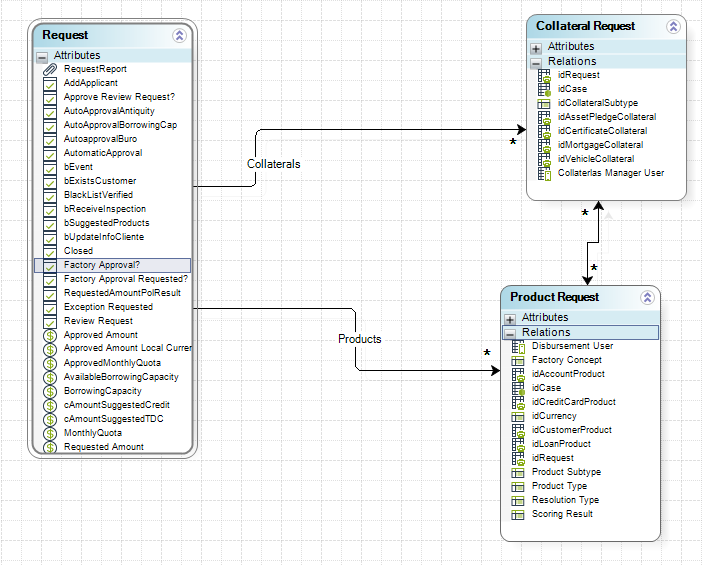Select the Collaterals relationship label

274,164
